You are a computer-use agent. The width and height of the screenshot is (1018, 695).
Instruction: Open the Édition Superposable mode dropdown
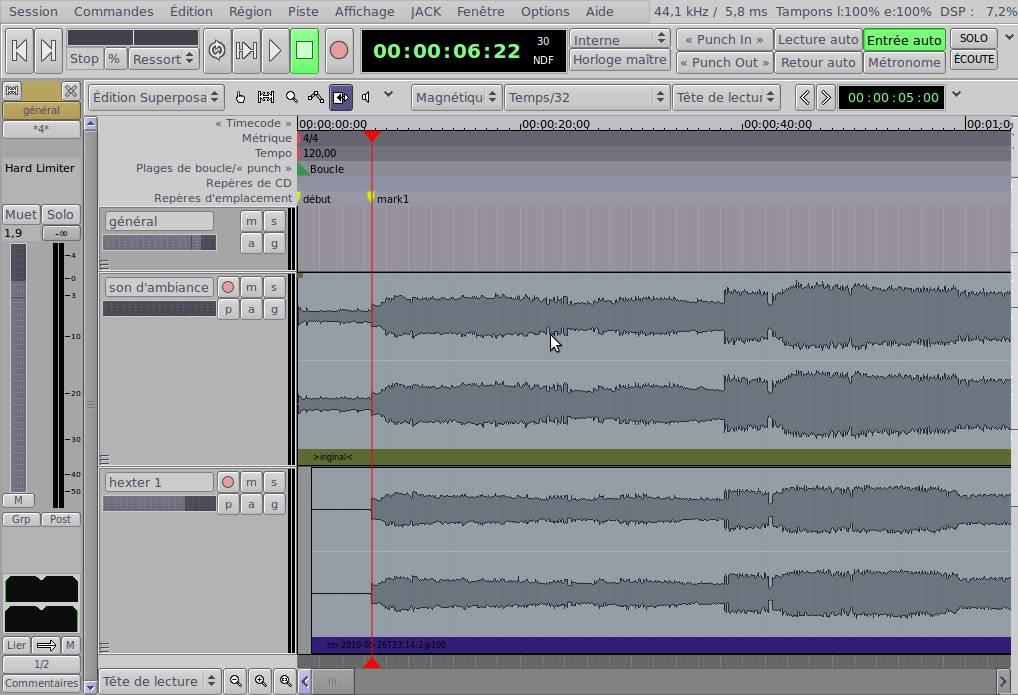[x=156, y=97]
